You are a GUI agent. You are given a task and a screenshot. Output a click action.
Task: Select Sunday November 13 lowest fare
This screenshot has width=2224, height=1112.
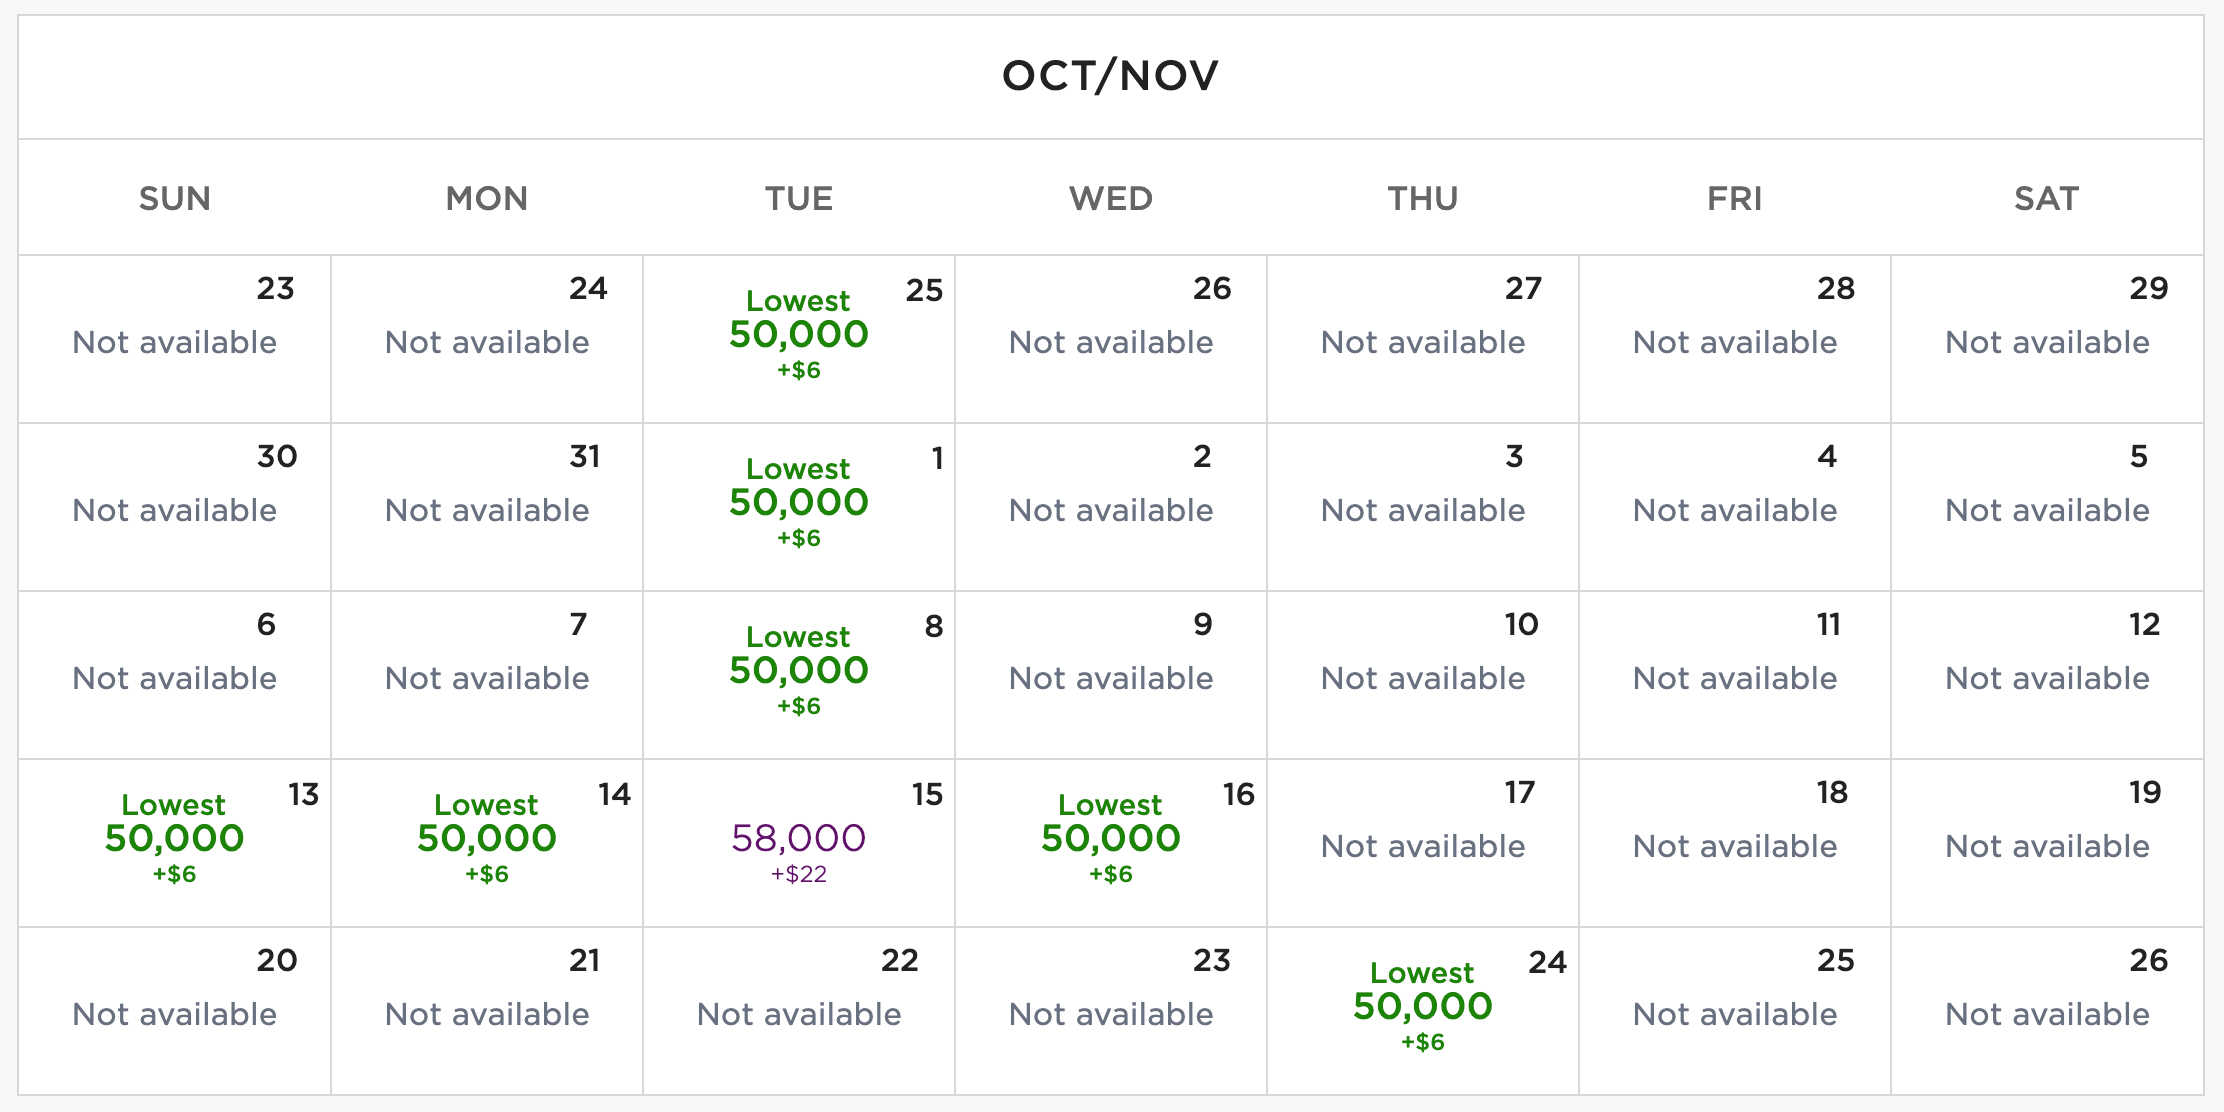click(x=174, y=839)
